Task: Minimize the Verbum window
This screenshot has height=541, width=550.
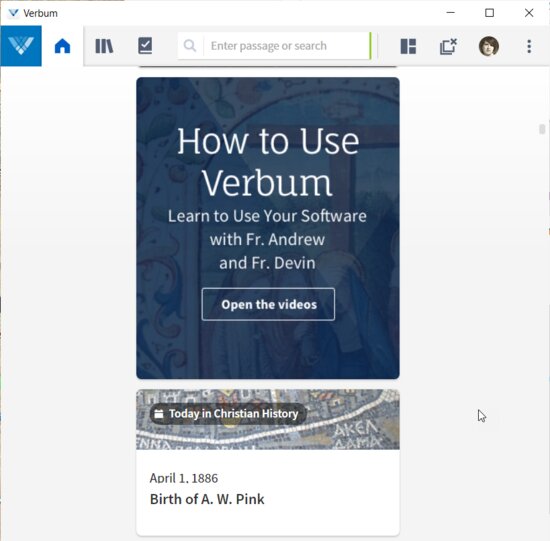Action: point(450,13)
